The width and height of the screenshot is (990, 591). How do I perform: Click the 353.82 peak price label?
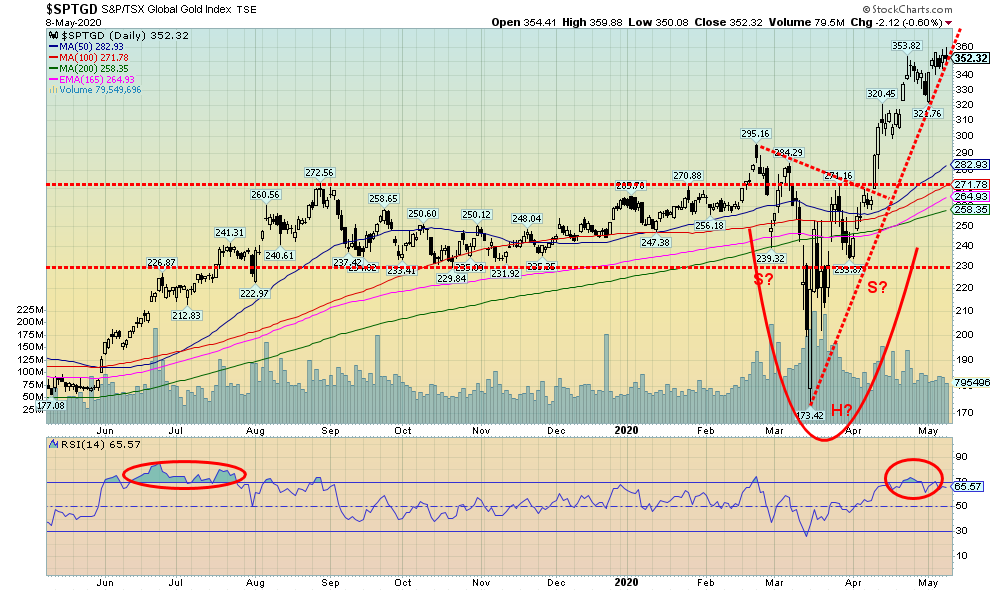(x=906, y=45)
